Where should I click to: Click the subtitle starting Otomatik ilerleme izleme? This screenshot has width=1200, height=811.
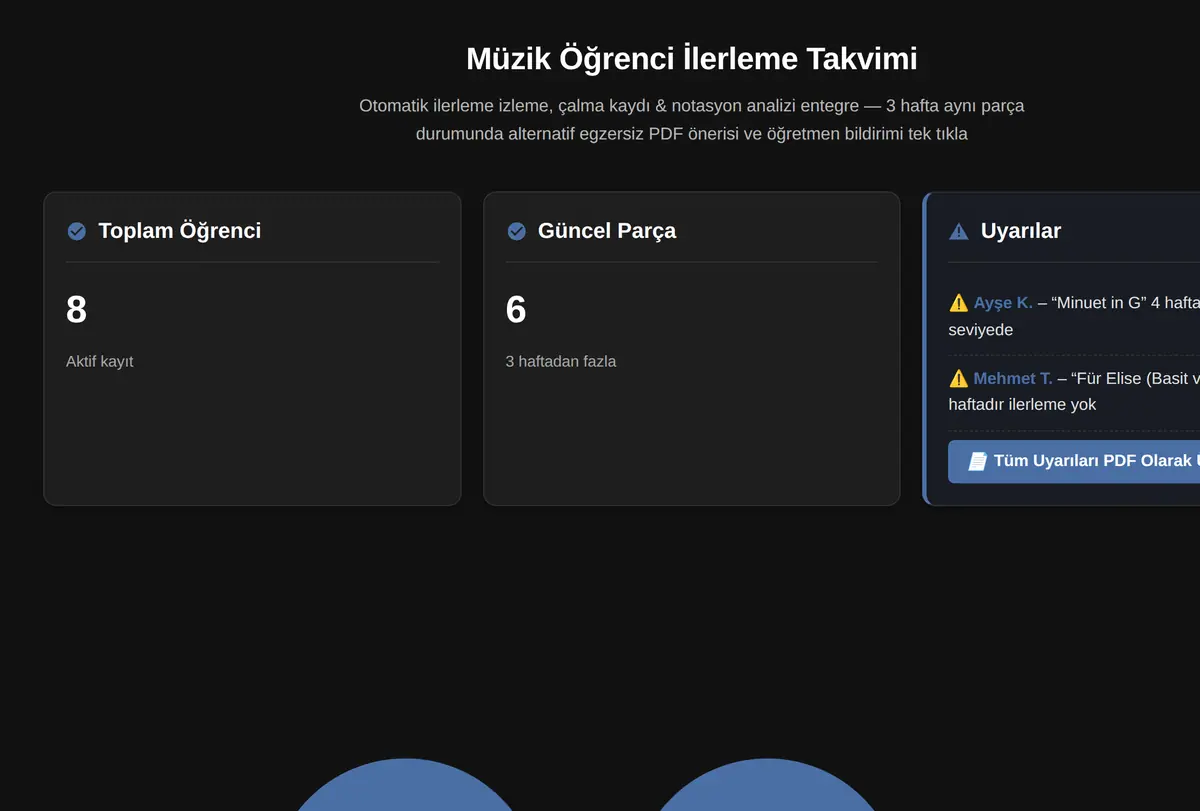point(692,119)
